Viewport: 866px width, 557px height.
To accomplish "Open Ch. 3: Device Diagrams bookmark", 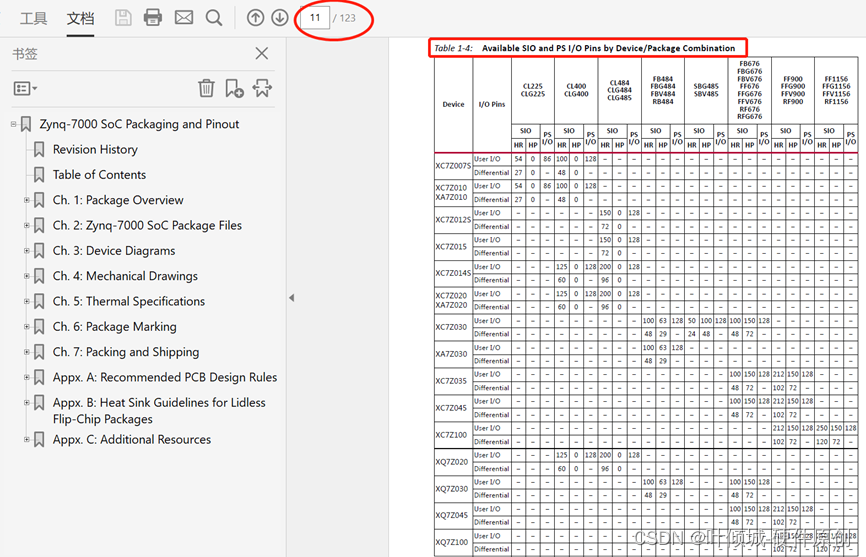I will pyautogui.click(x=114, y=251).
